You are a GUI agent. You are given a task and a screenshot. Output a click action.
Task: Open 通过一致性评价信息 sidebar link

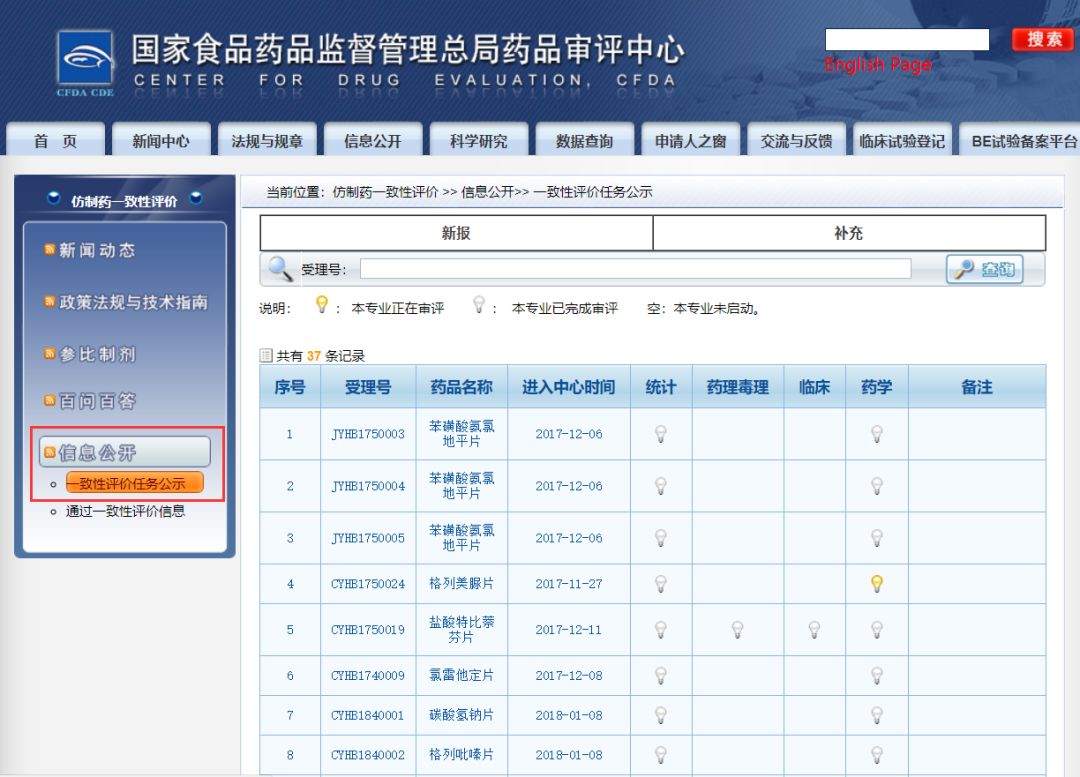(125, 511)
